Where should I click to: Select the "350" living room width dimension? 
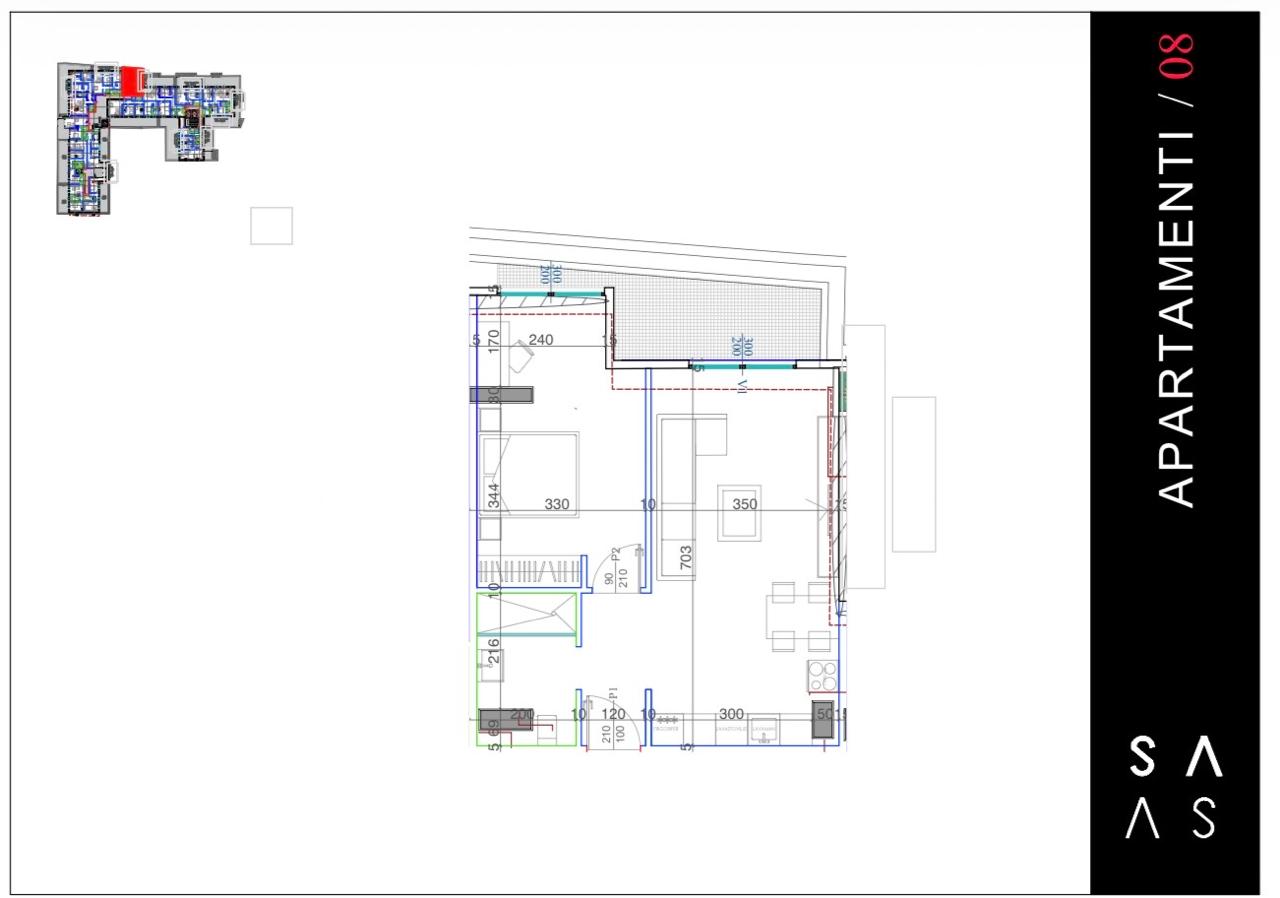[745, 504]
